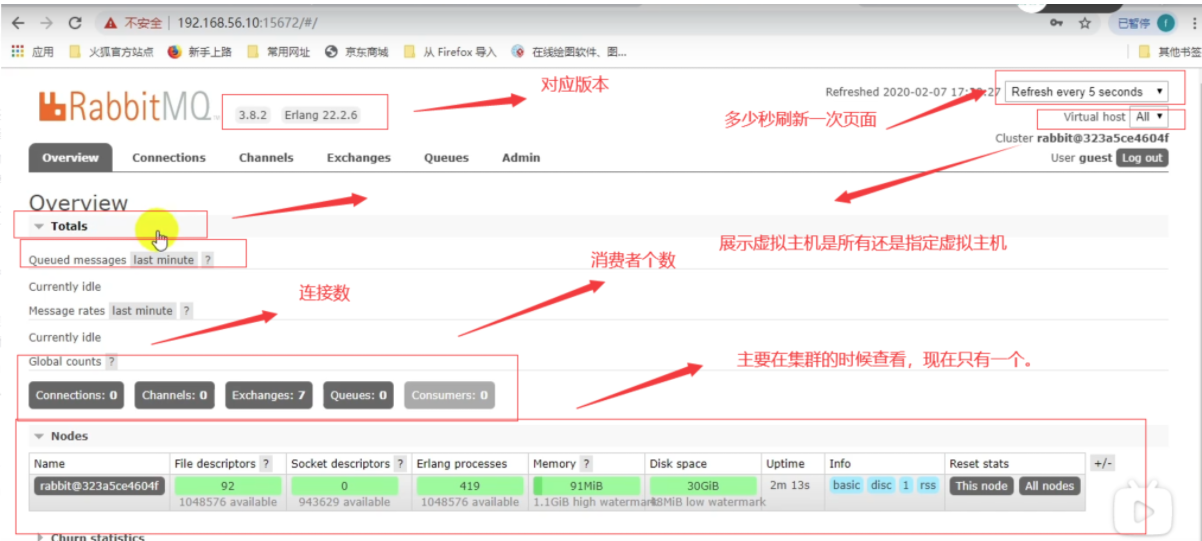Open the 已暂停 profile button
This screenshot has width=1202, height=541.
click(1145, 23)
